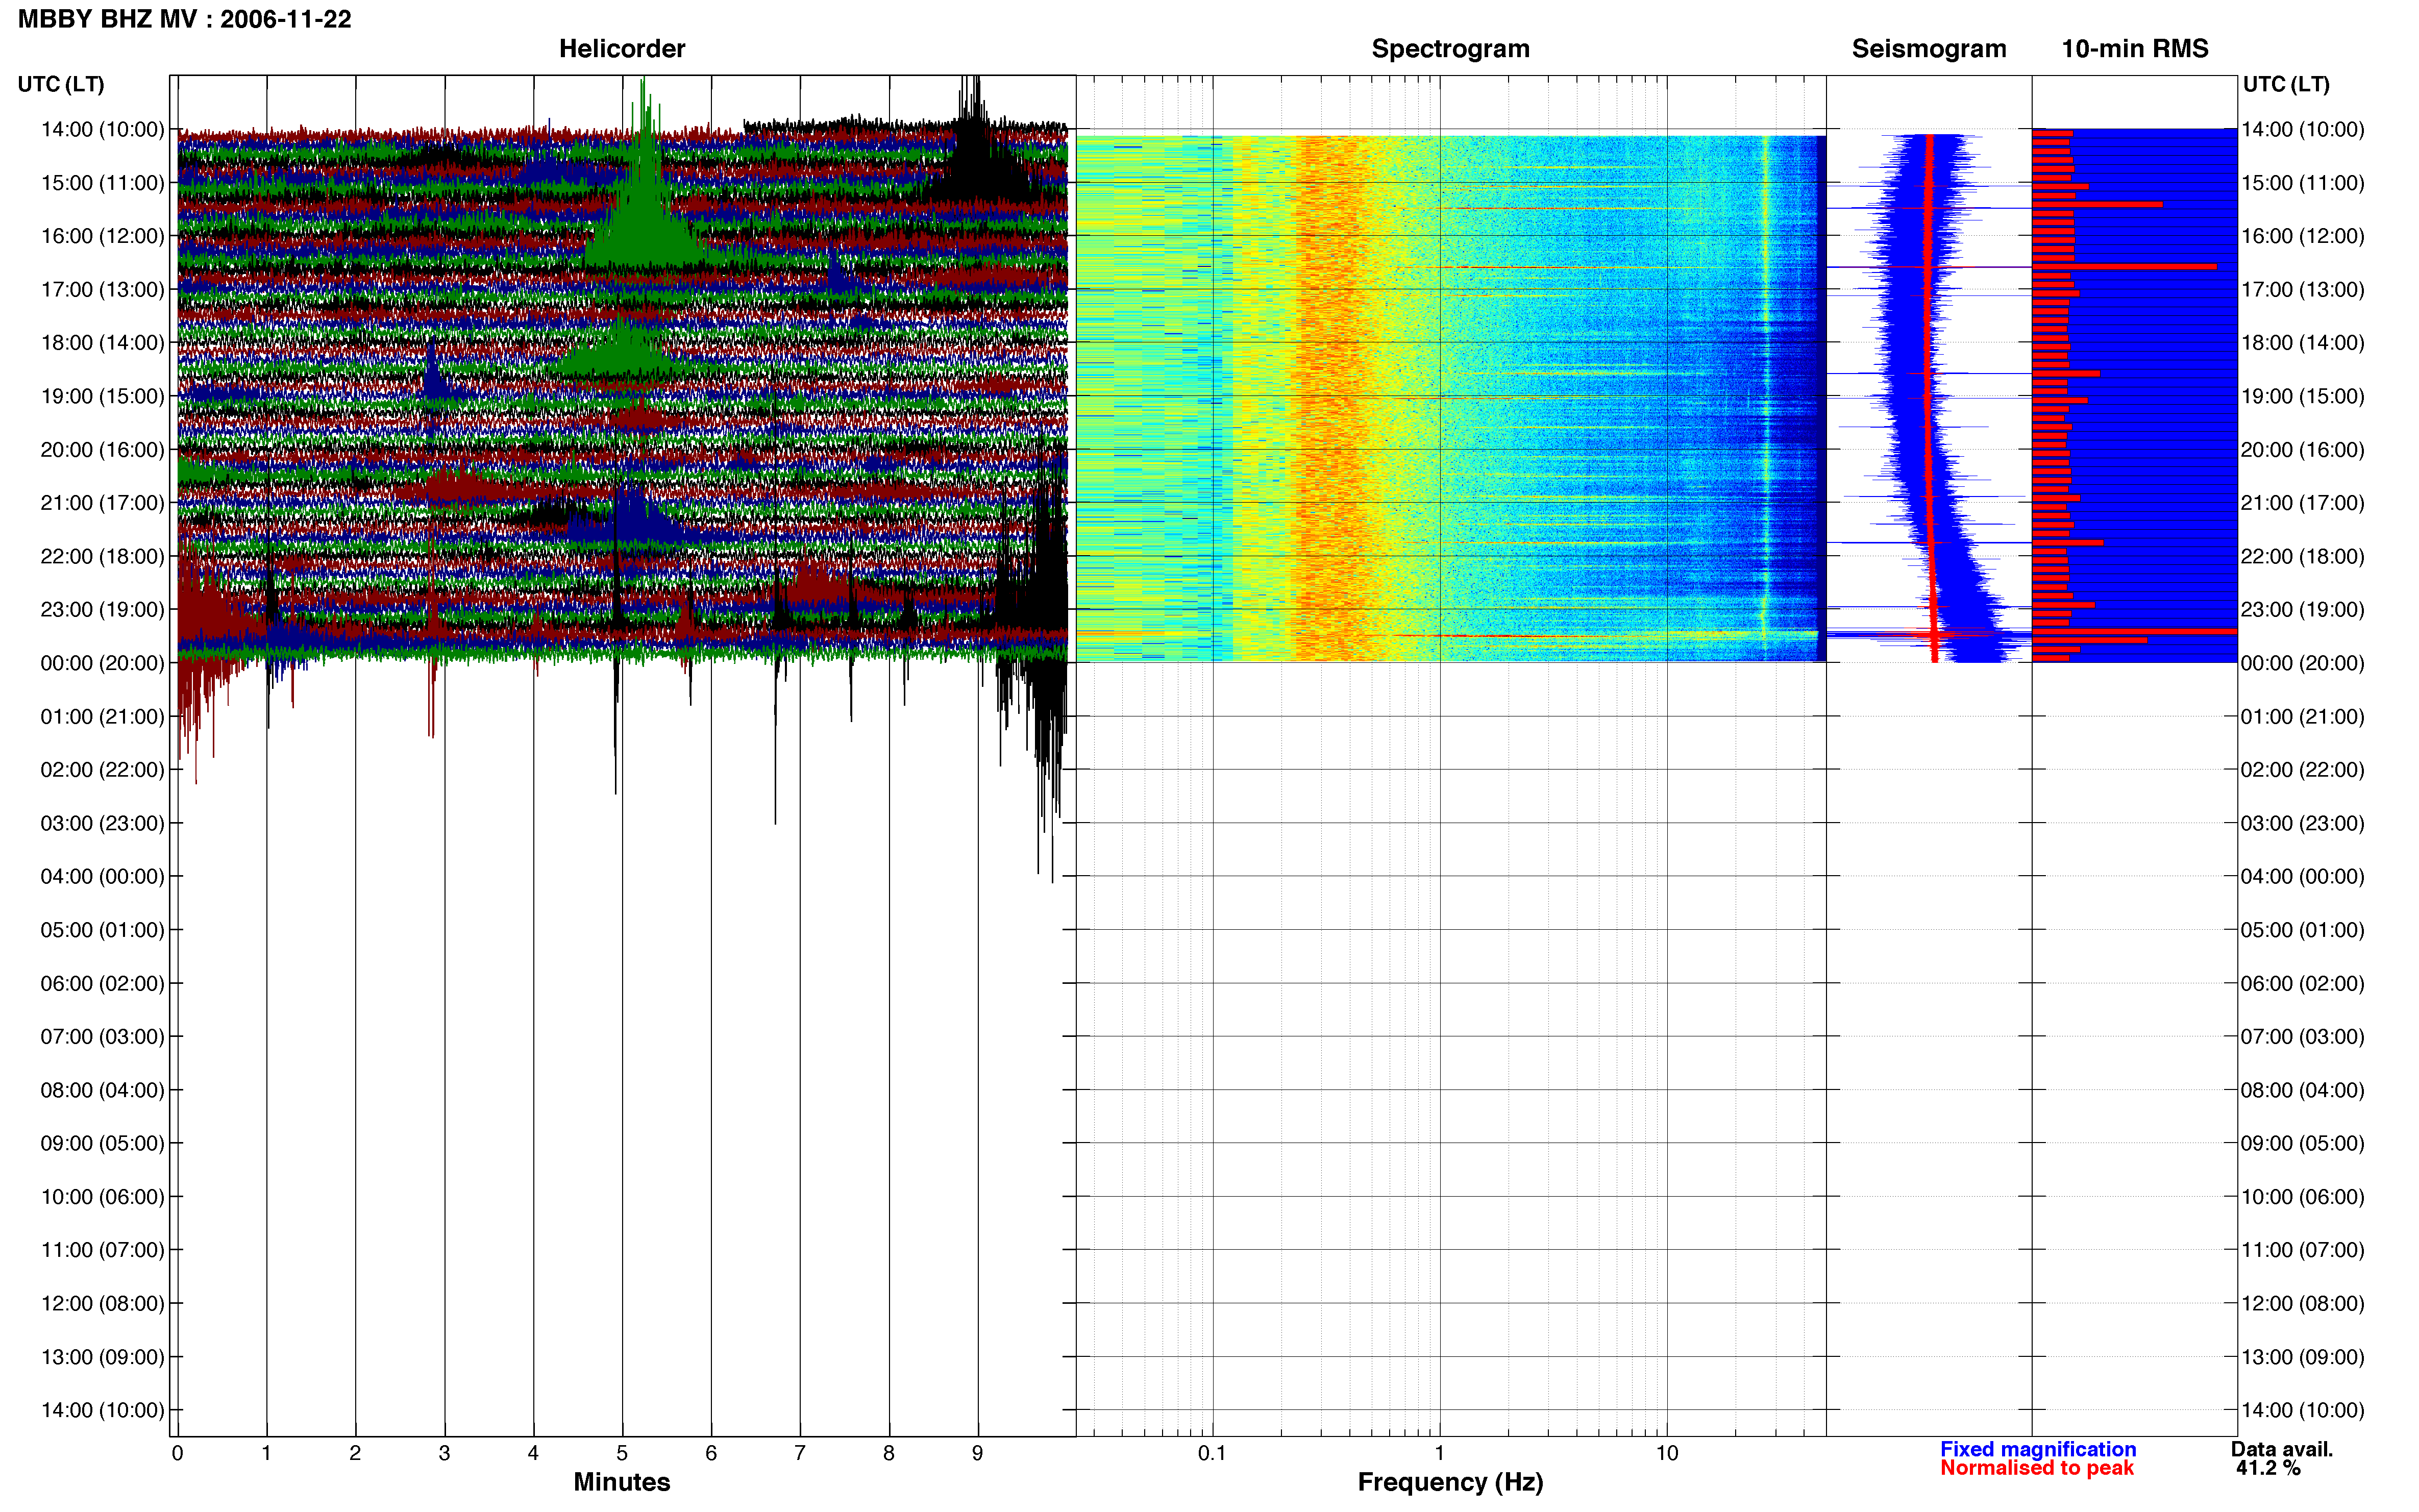This screenshot has height=1512, width=2419.
Task: Click right time label '19:00 (15:00)'
Action: pos(2302,396)
